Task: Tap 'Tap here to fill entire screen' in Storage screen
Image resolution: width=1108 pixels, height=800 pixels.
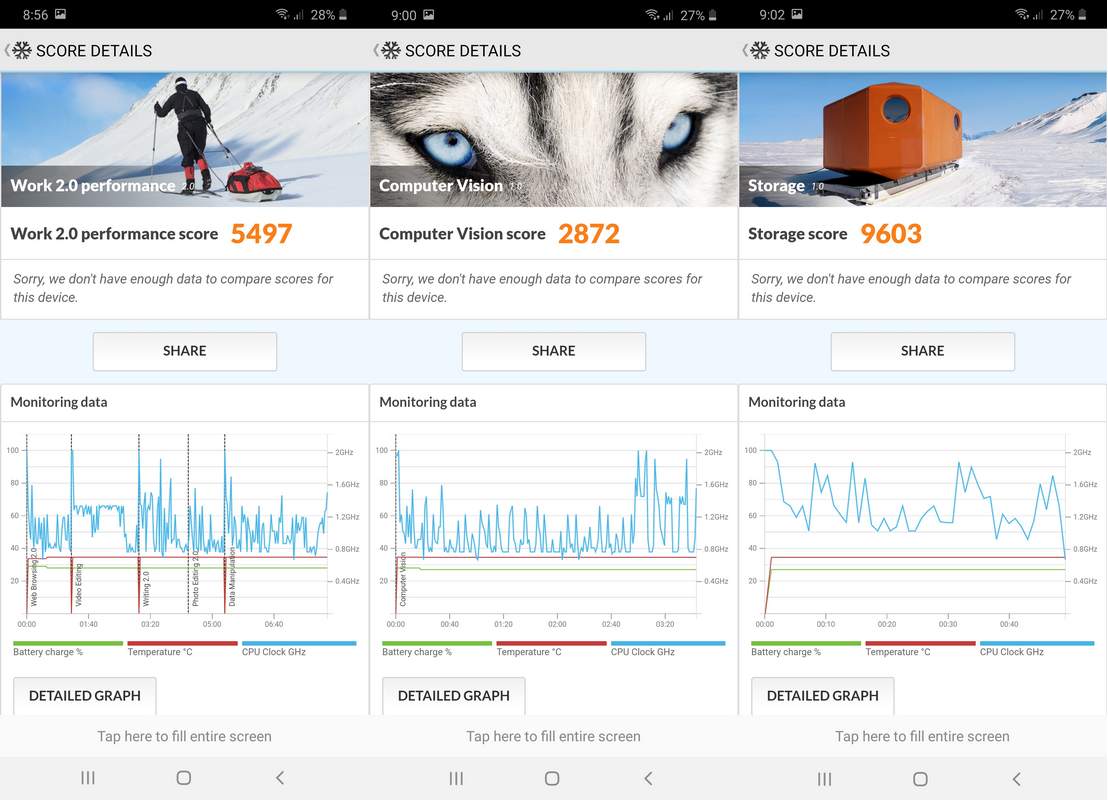Action: 922,736
